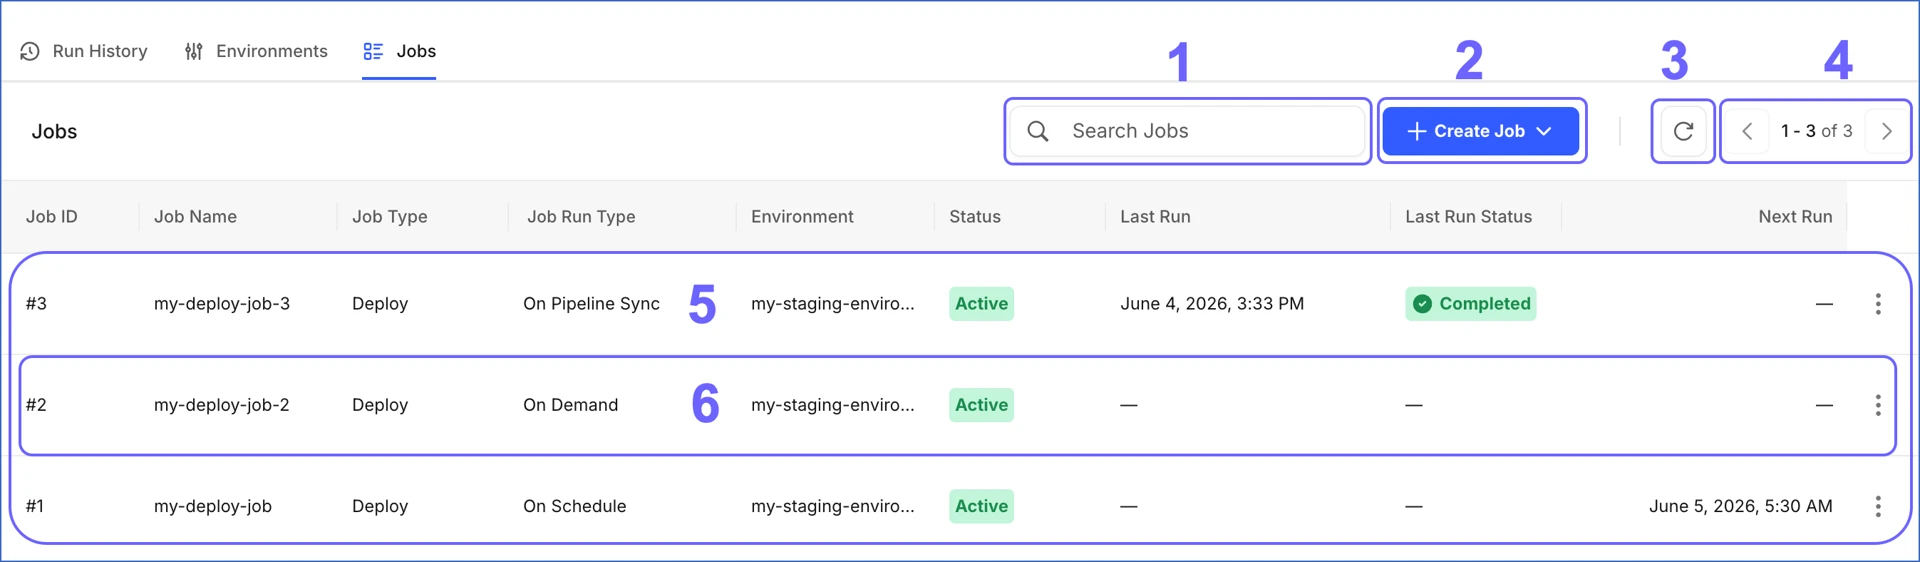Screen dimensions: 1920x562
Task: Click the Last Run column header
Action: (x=1155, y=217)
